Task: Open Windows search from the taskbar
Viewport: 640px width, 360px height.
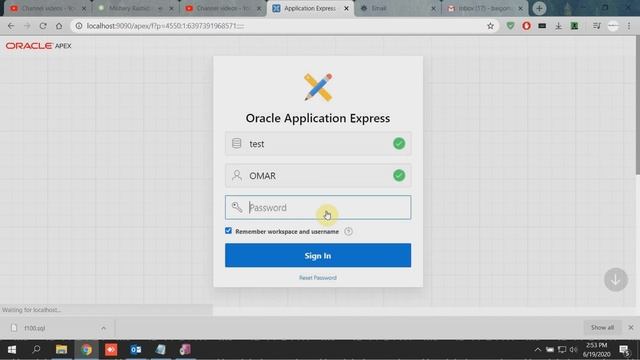Action: (36, 350)
